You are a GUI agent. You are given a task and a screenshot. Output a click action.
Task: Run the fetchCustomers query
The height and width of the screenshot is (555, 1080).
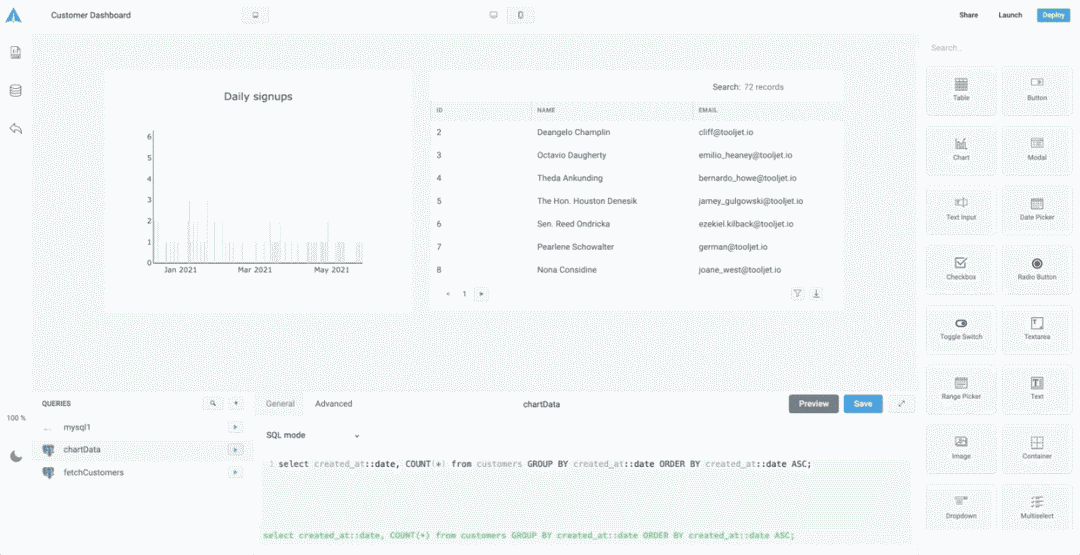tap(235, 472)
